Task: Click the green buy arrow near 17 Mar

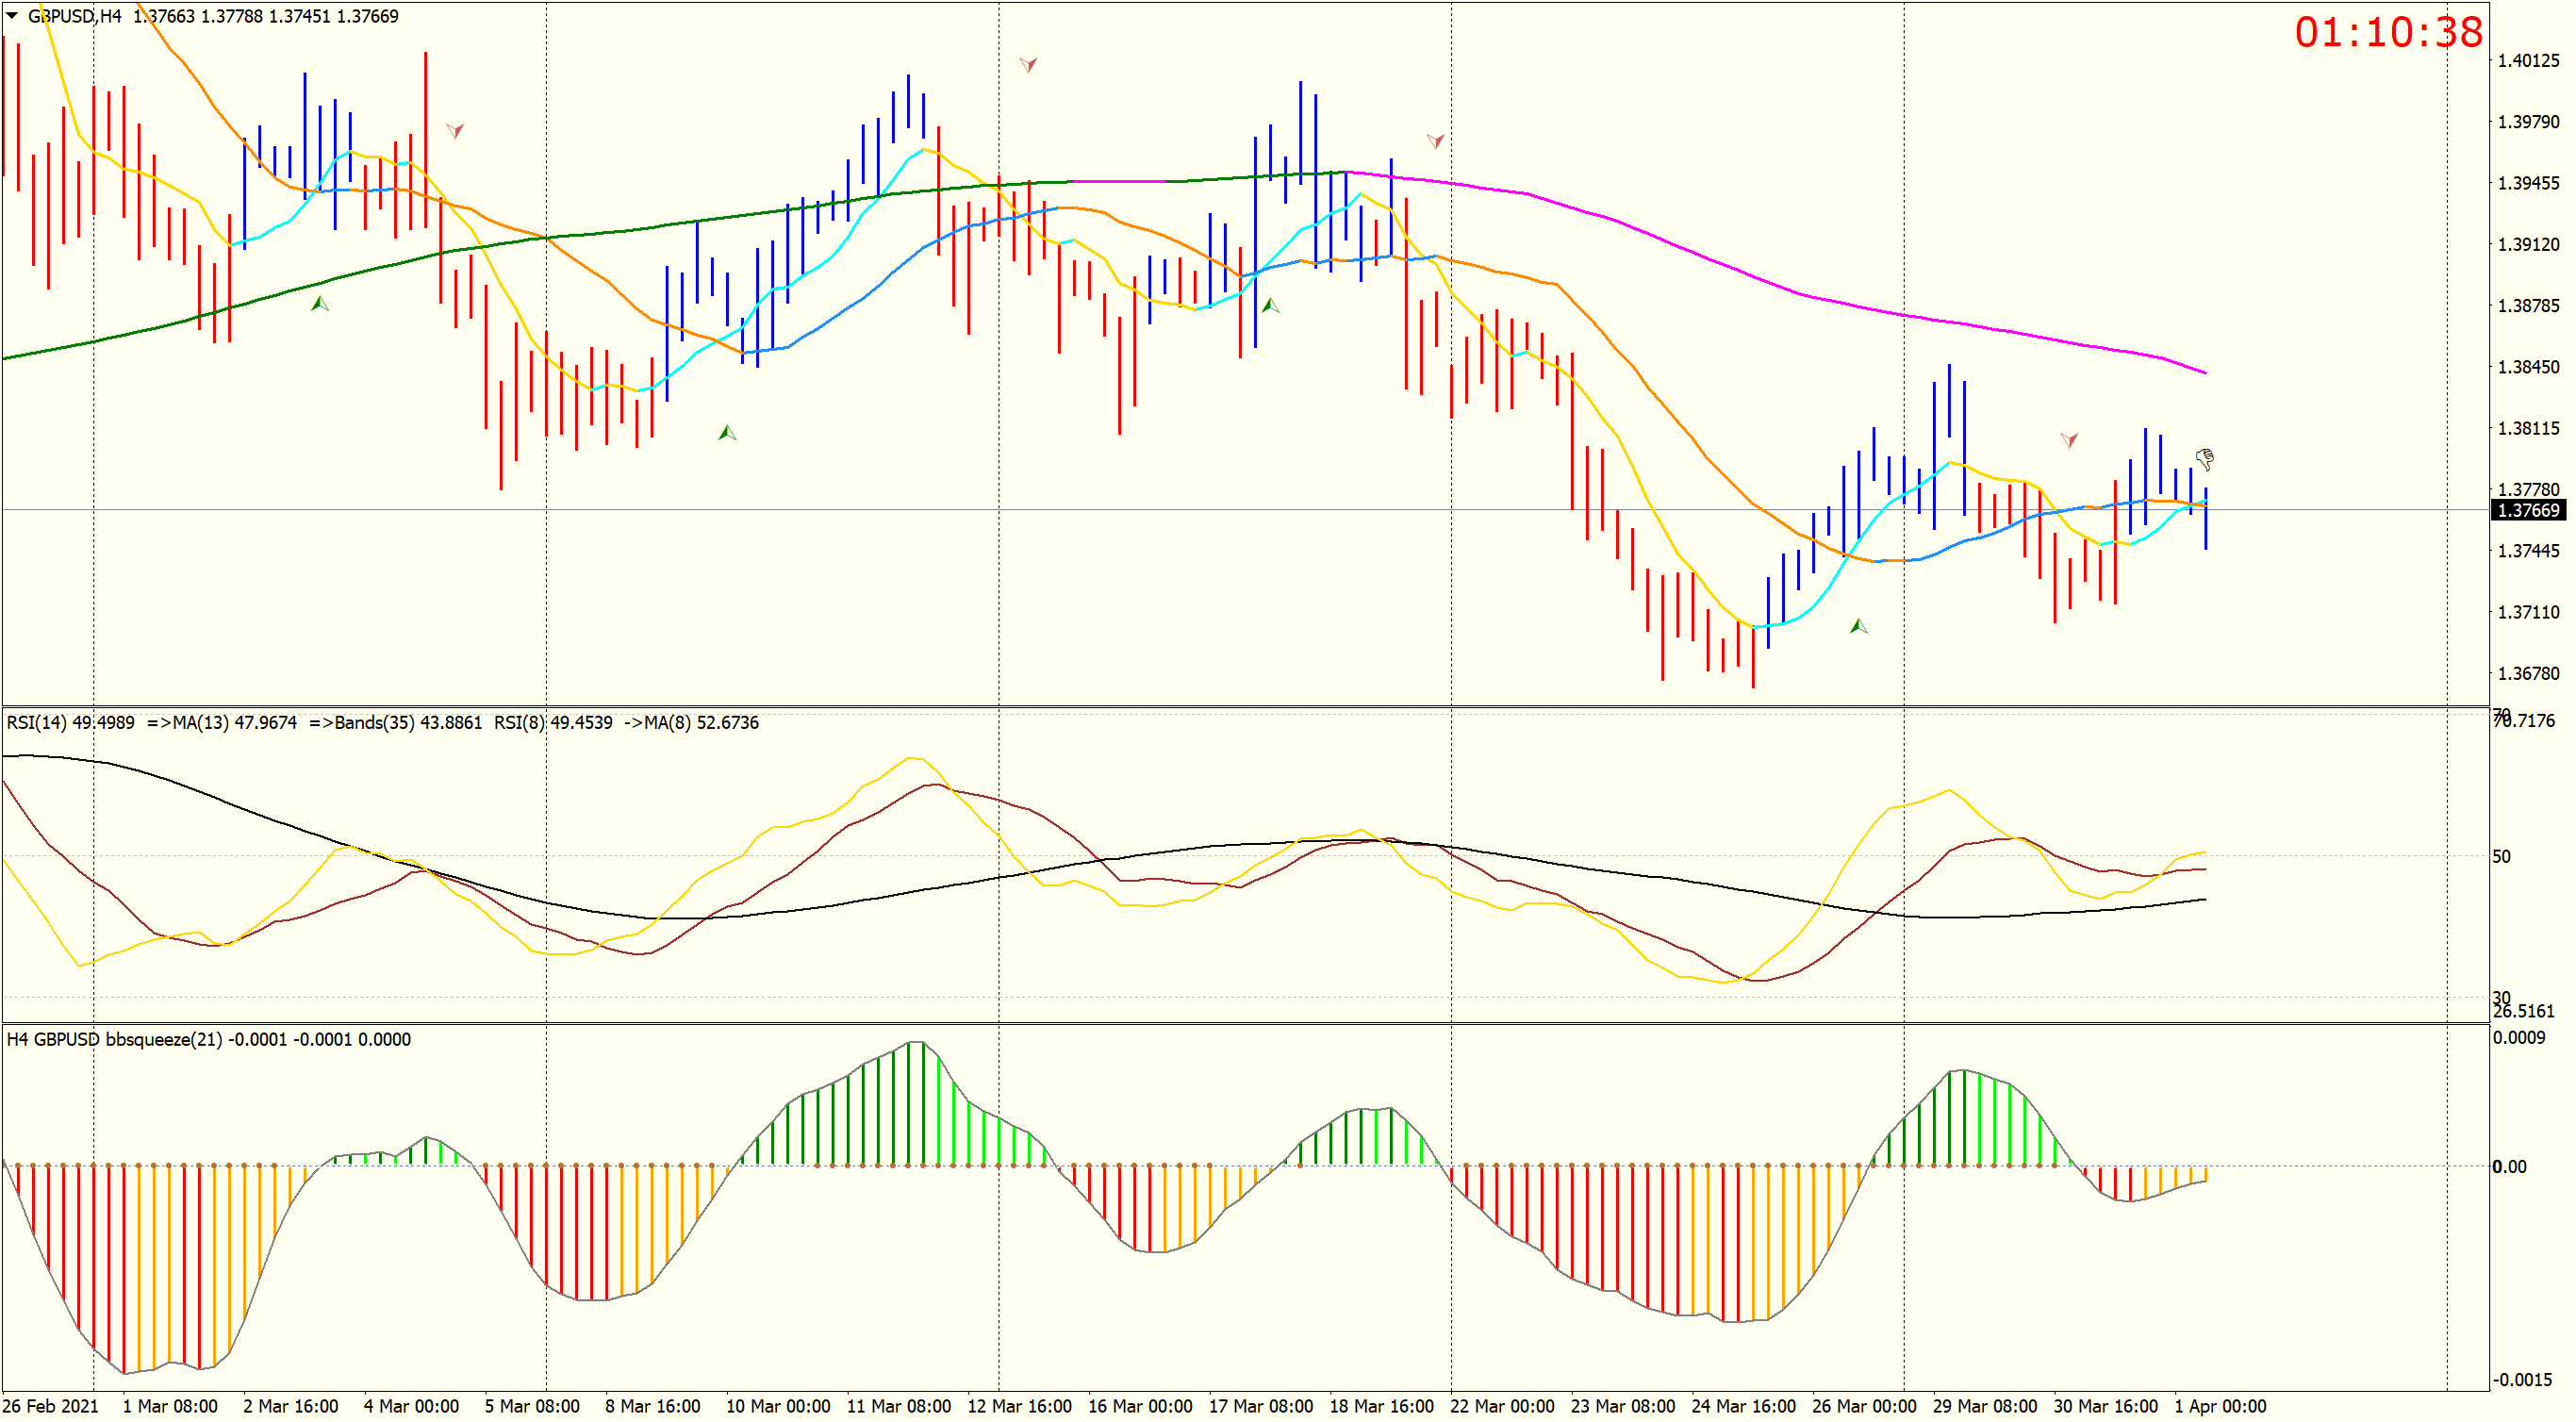Action: point(1270,305)
